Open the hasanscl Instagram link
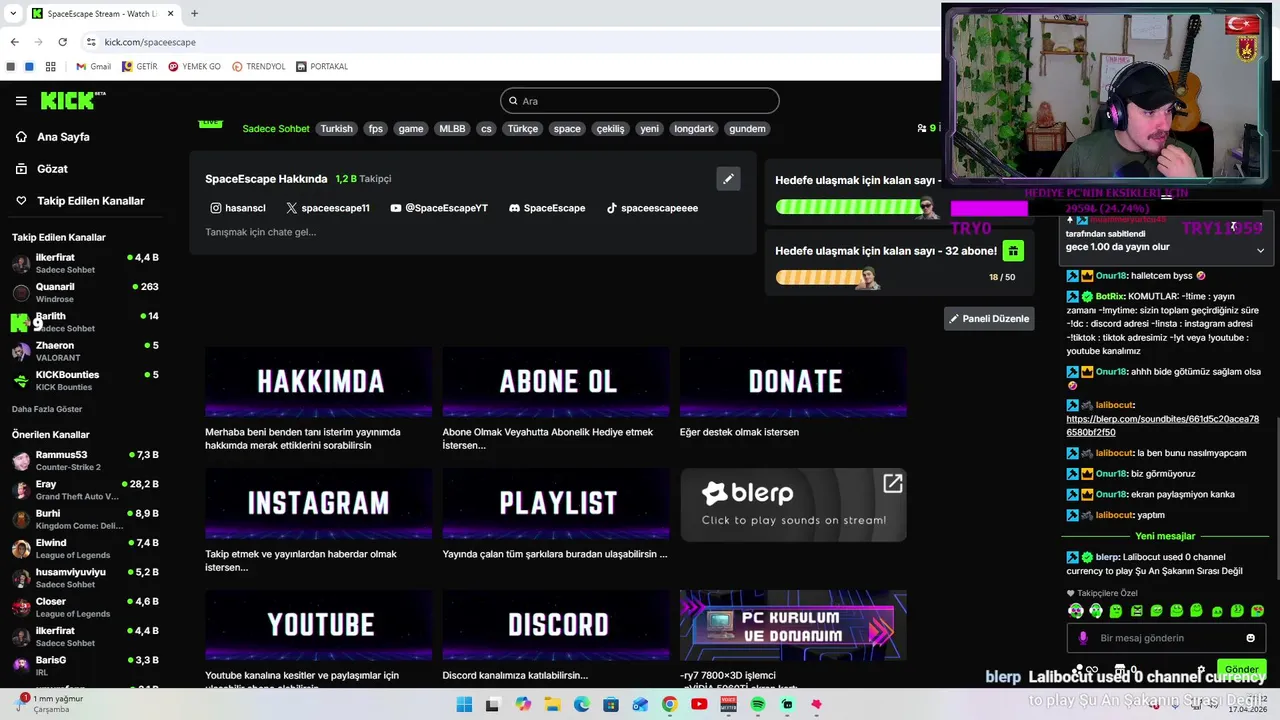1280x720 pixels. [237, 208]
